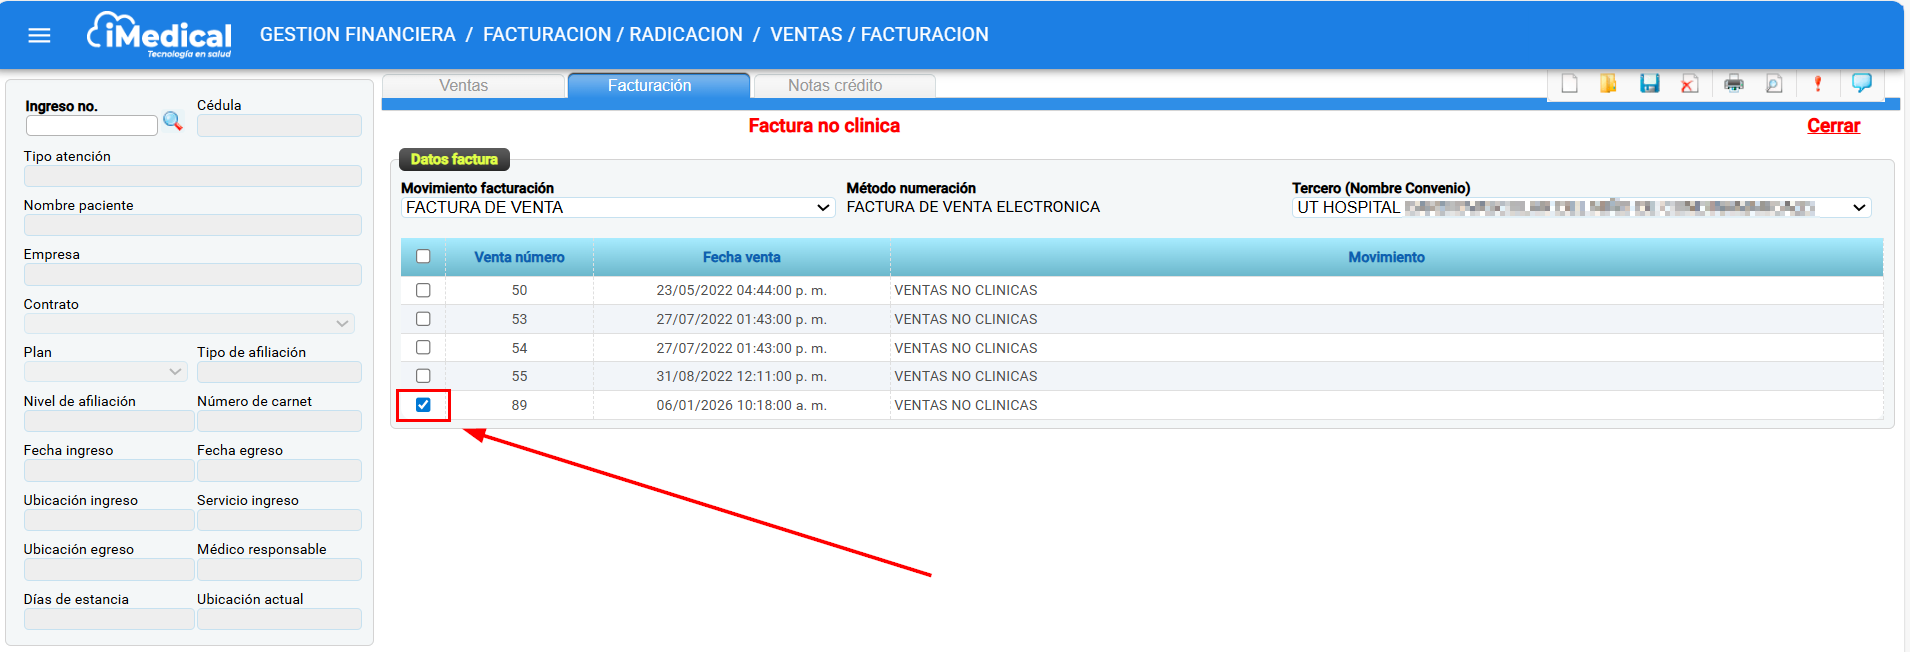Click the document preview magnifier icon
Viewport: 1910px width, 652px height.
(x=1774, y=84)
